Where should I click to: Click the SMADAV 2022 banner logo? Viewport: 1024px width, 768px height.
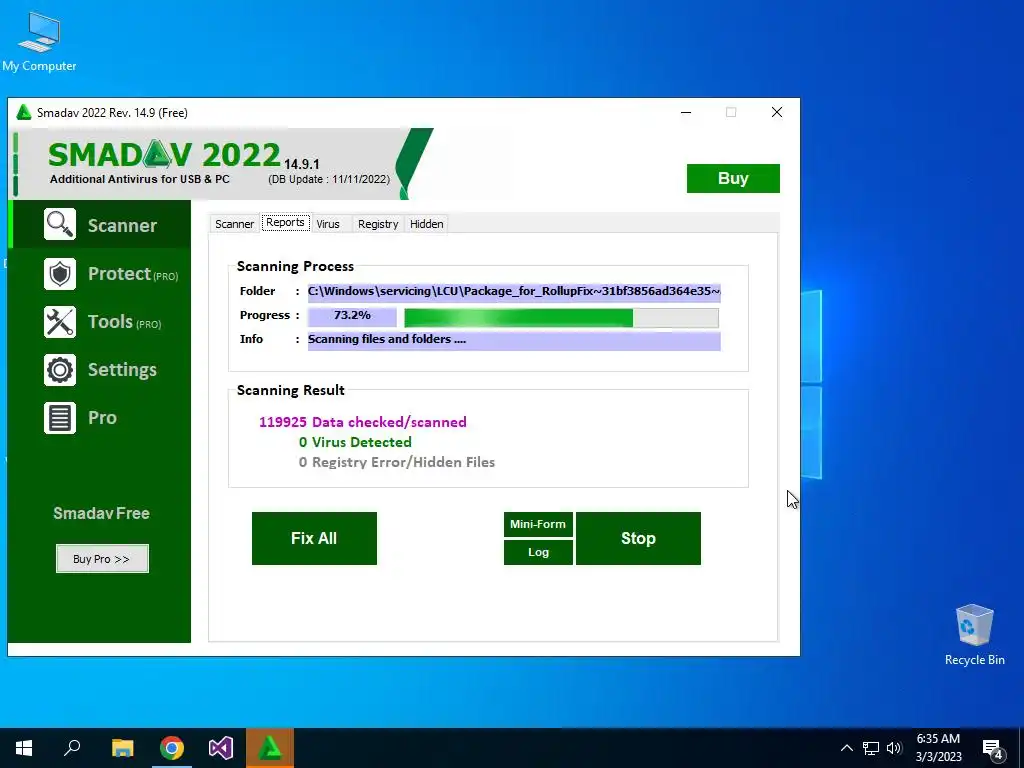pyautogui.click(x=165, y=155)
